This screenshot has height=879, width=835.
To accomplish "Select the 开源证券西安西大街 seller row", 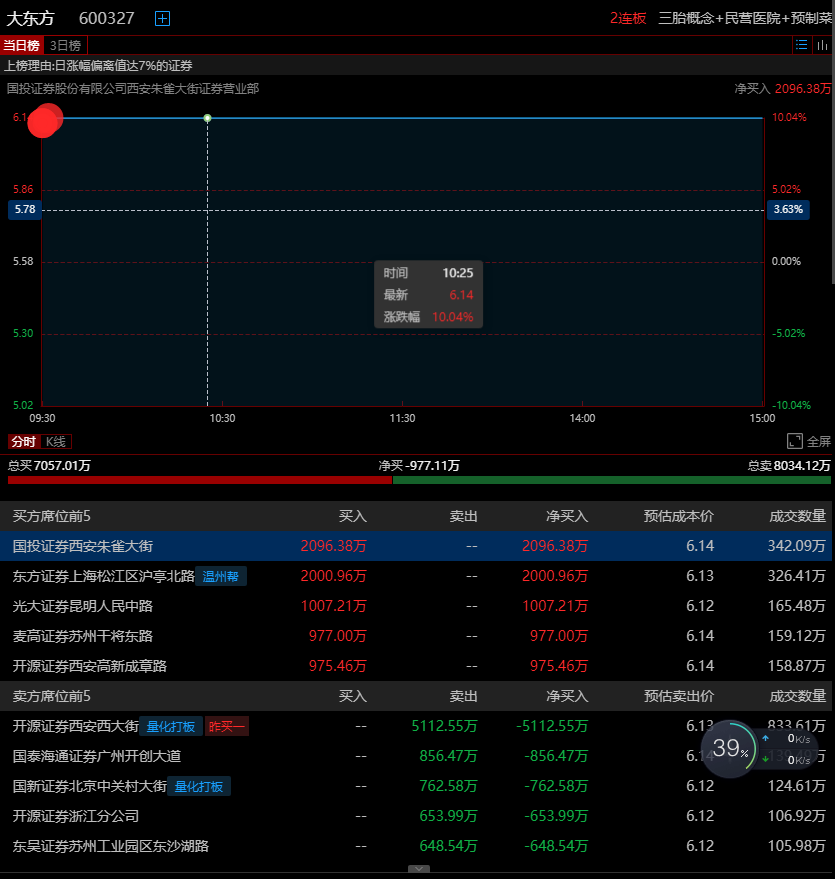I will [x=416, y=727].
